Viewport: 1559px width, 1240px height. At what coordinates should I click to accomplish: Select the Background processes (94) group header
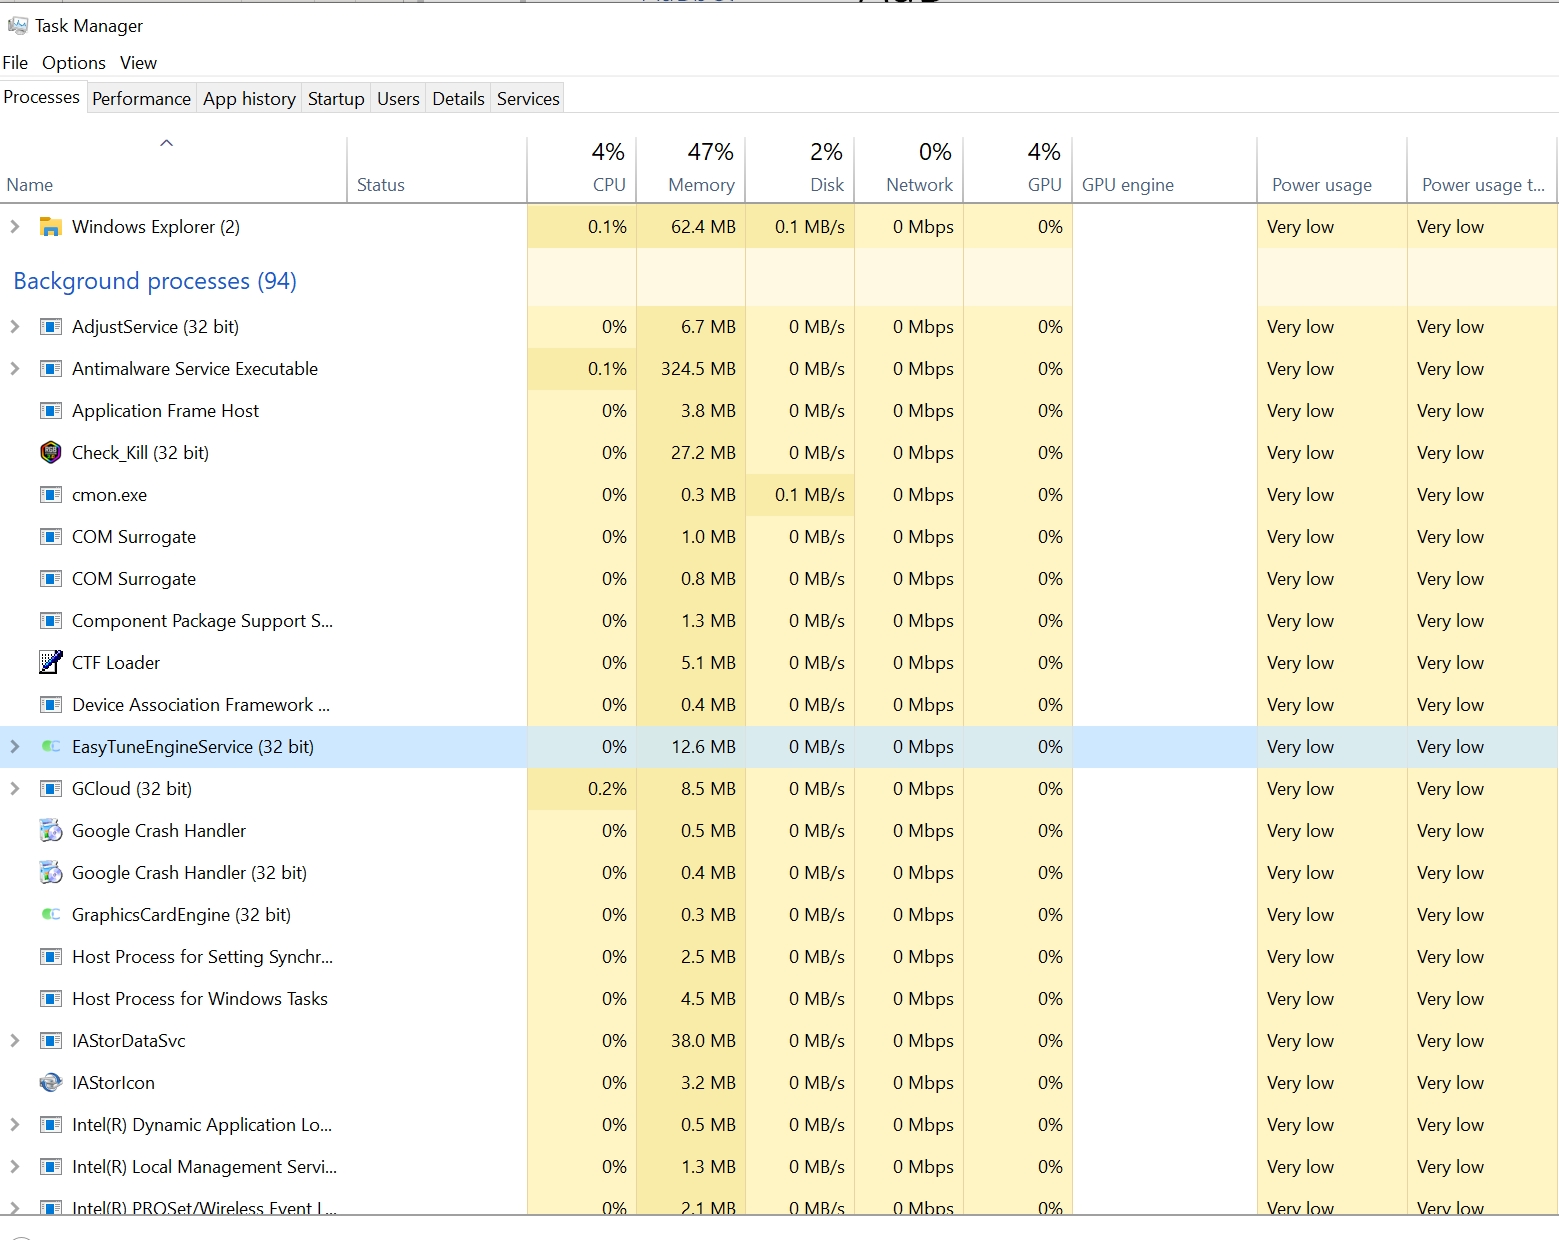pos(155,281)
